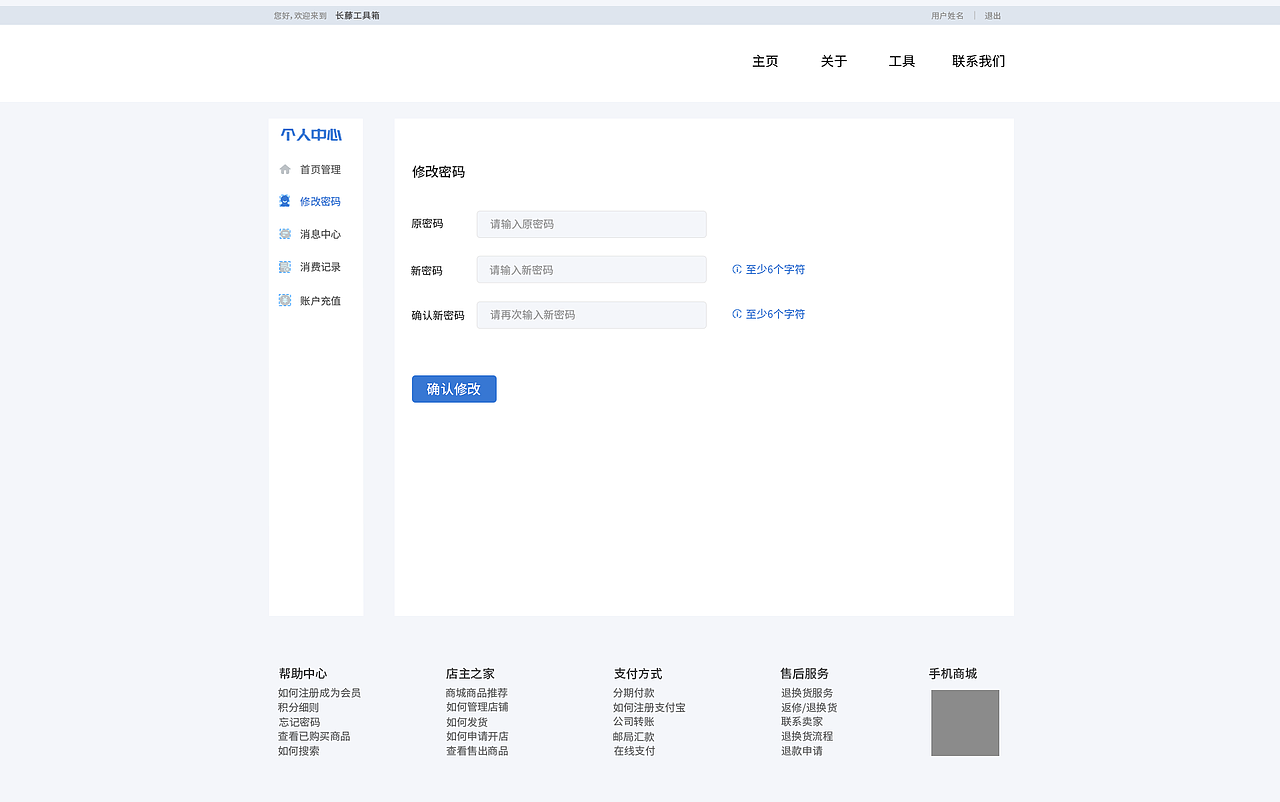Click the 请输入原密码 input field

pyautogui.click(x=591, y=224)
